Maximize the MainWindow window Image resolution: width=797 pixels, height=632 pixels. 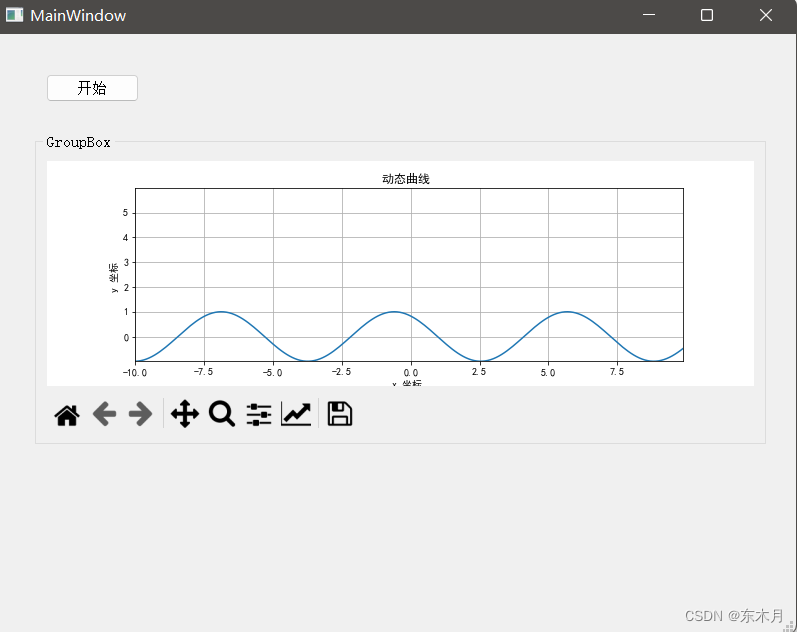tap(707, 15)
